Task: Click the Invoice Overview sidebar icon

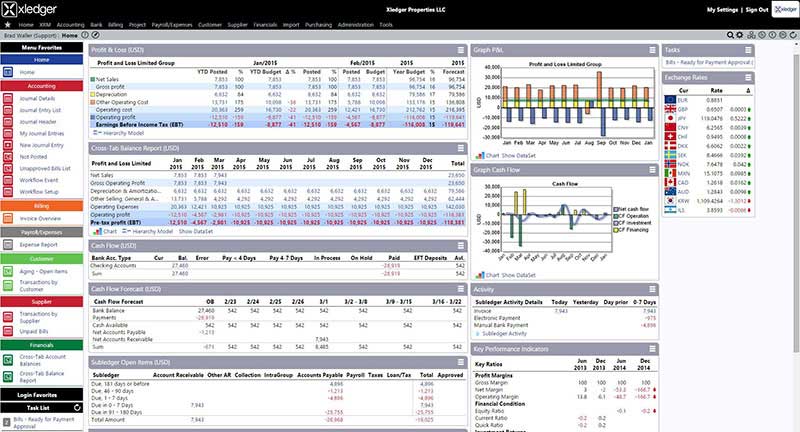Action: click(x=8, y=218)
